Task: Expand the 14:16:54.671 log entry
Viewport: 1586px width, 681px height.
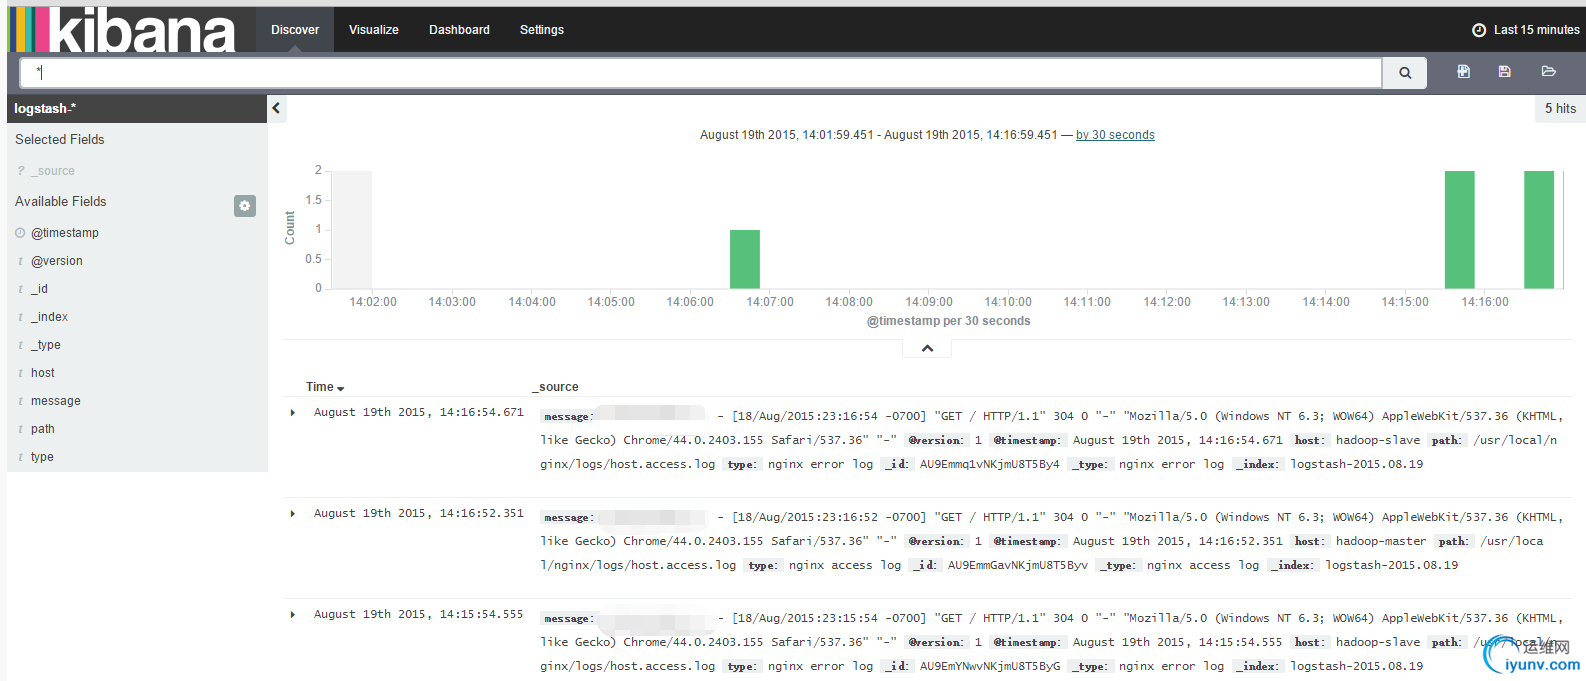Action: click(x=292, y=412)
